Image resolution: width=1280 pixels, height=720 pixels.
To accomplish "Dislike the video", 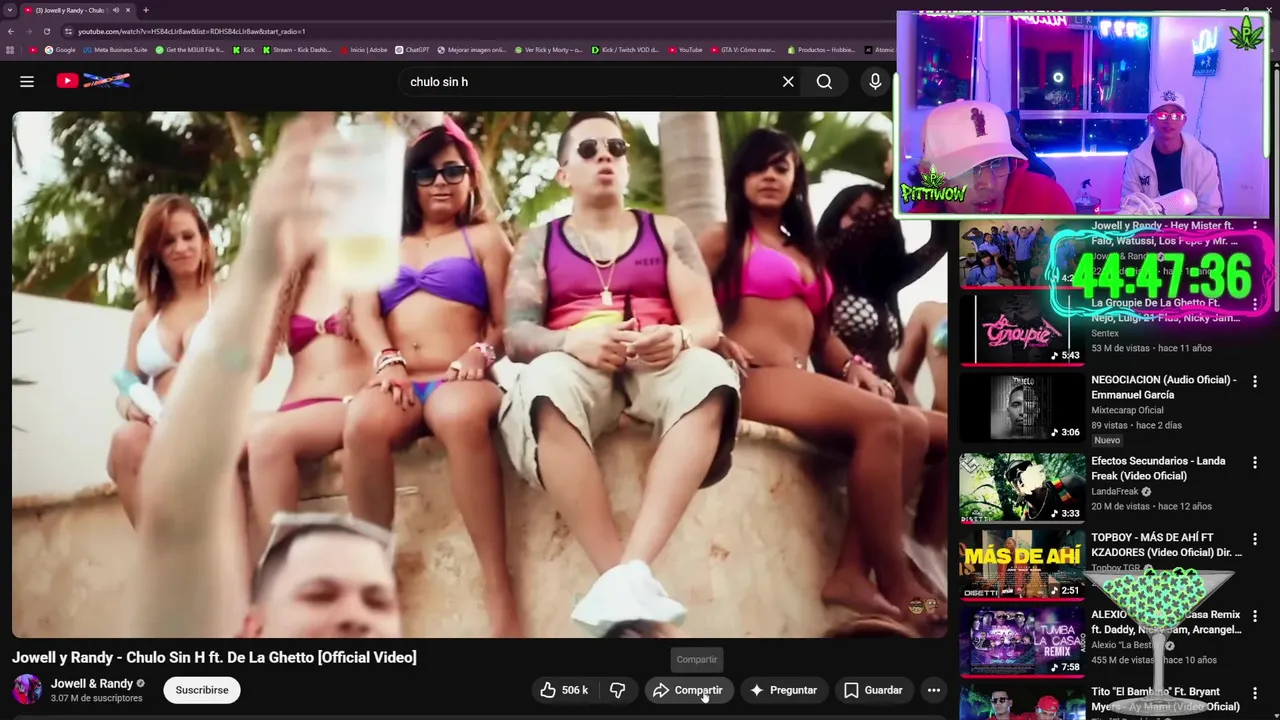I will 617,690.
